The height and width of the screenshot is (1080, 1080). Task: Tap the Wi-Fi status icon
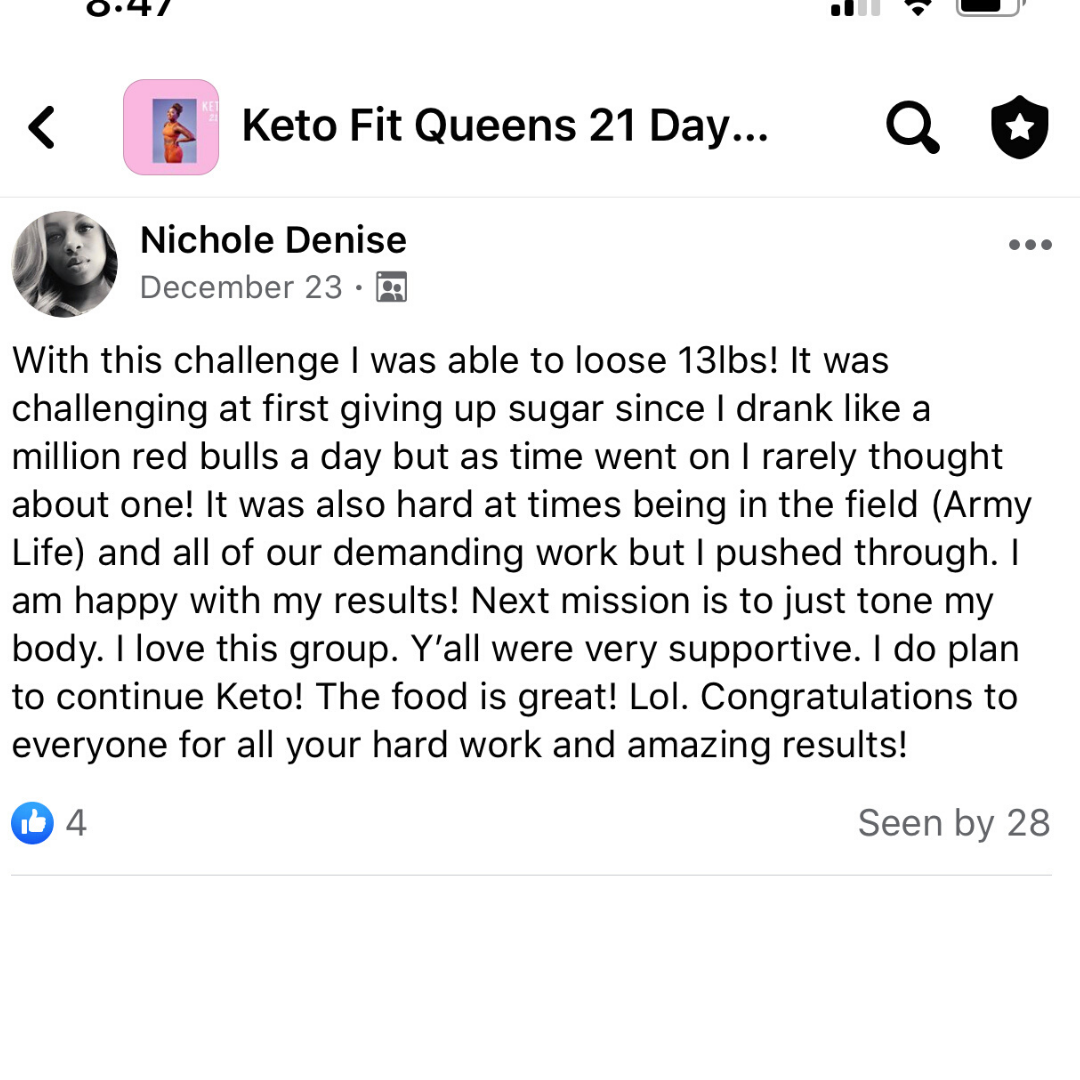[917, 8]
